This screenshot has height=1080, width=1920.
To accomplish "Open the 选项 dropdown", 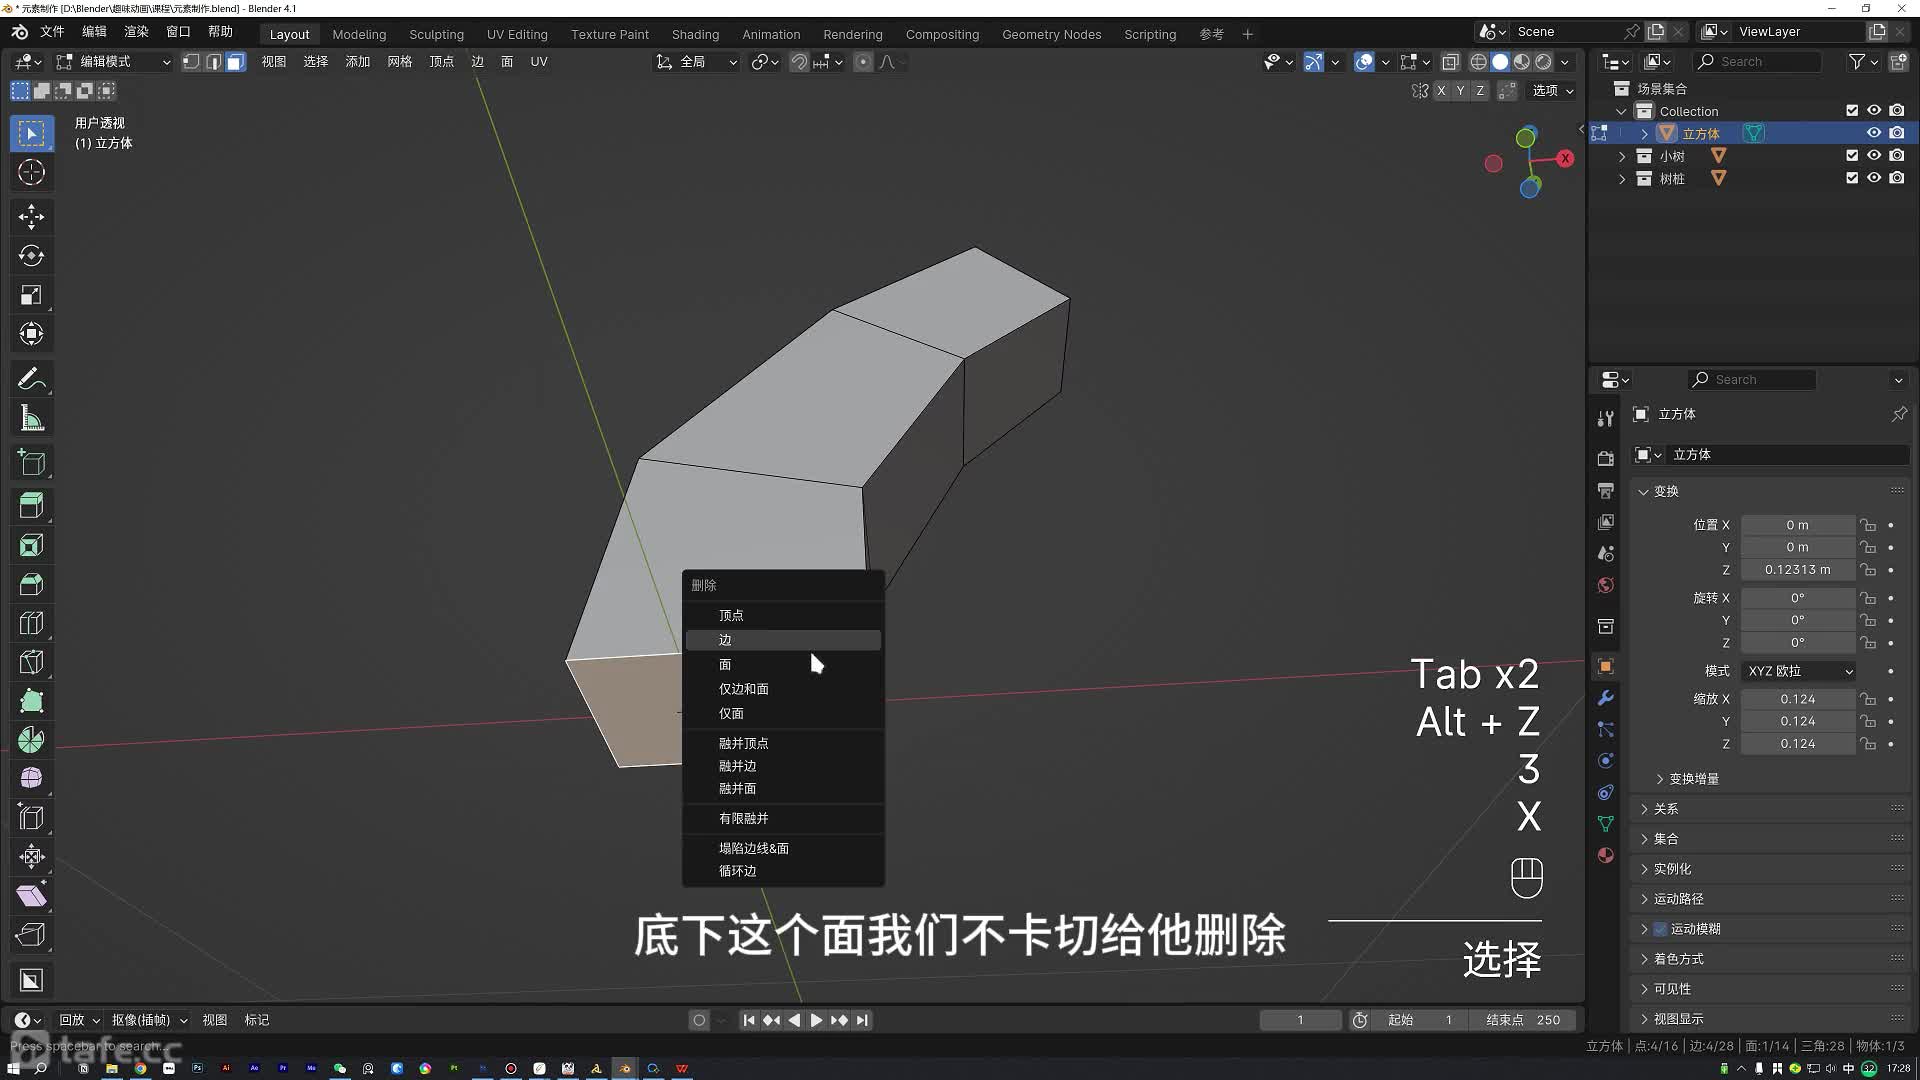I will click(x=1553, y=90).
